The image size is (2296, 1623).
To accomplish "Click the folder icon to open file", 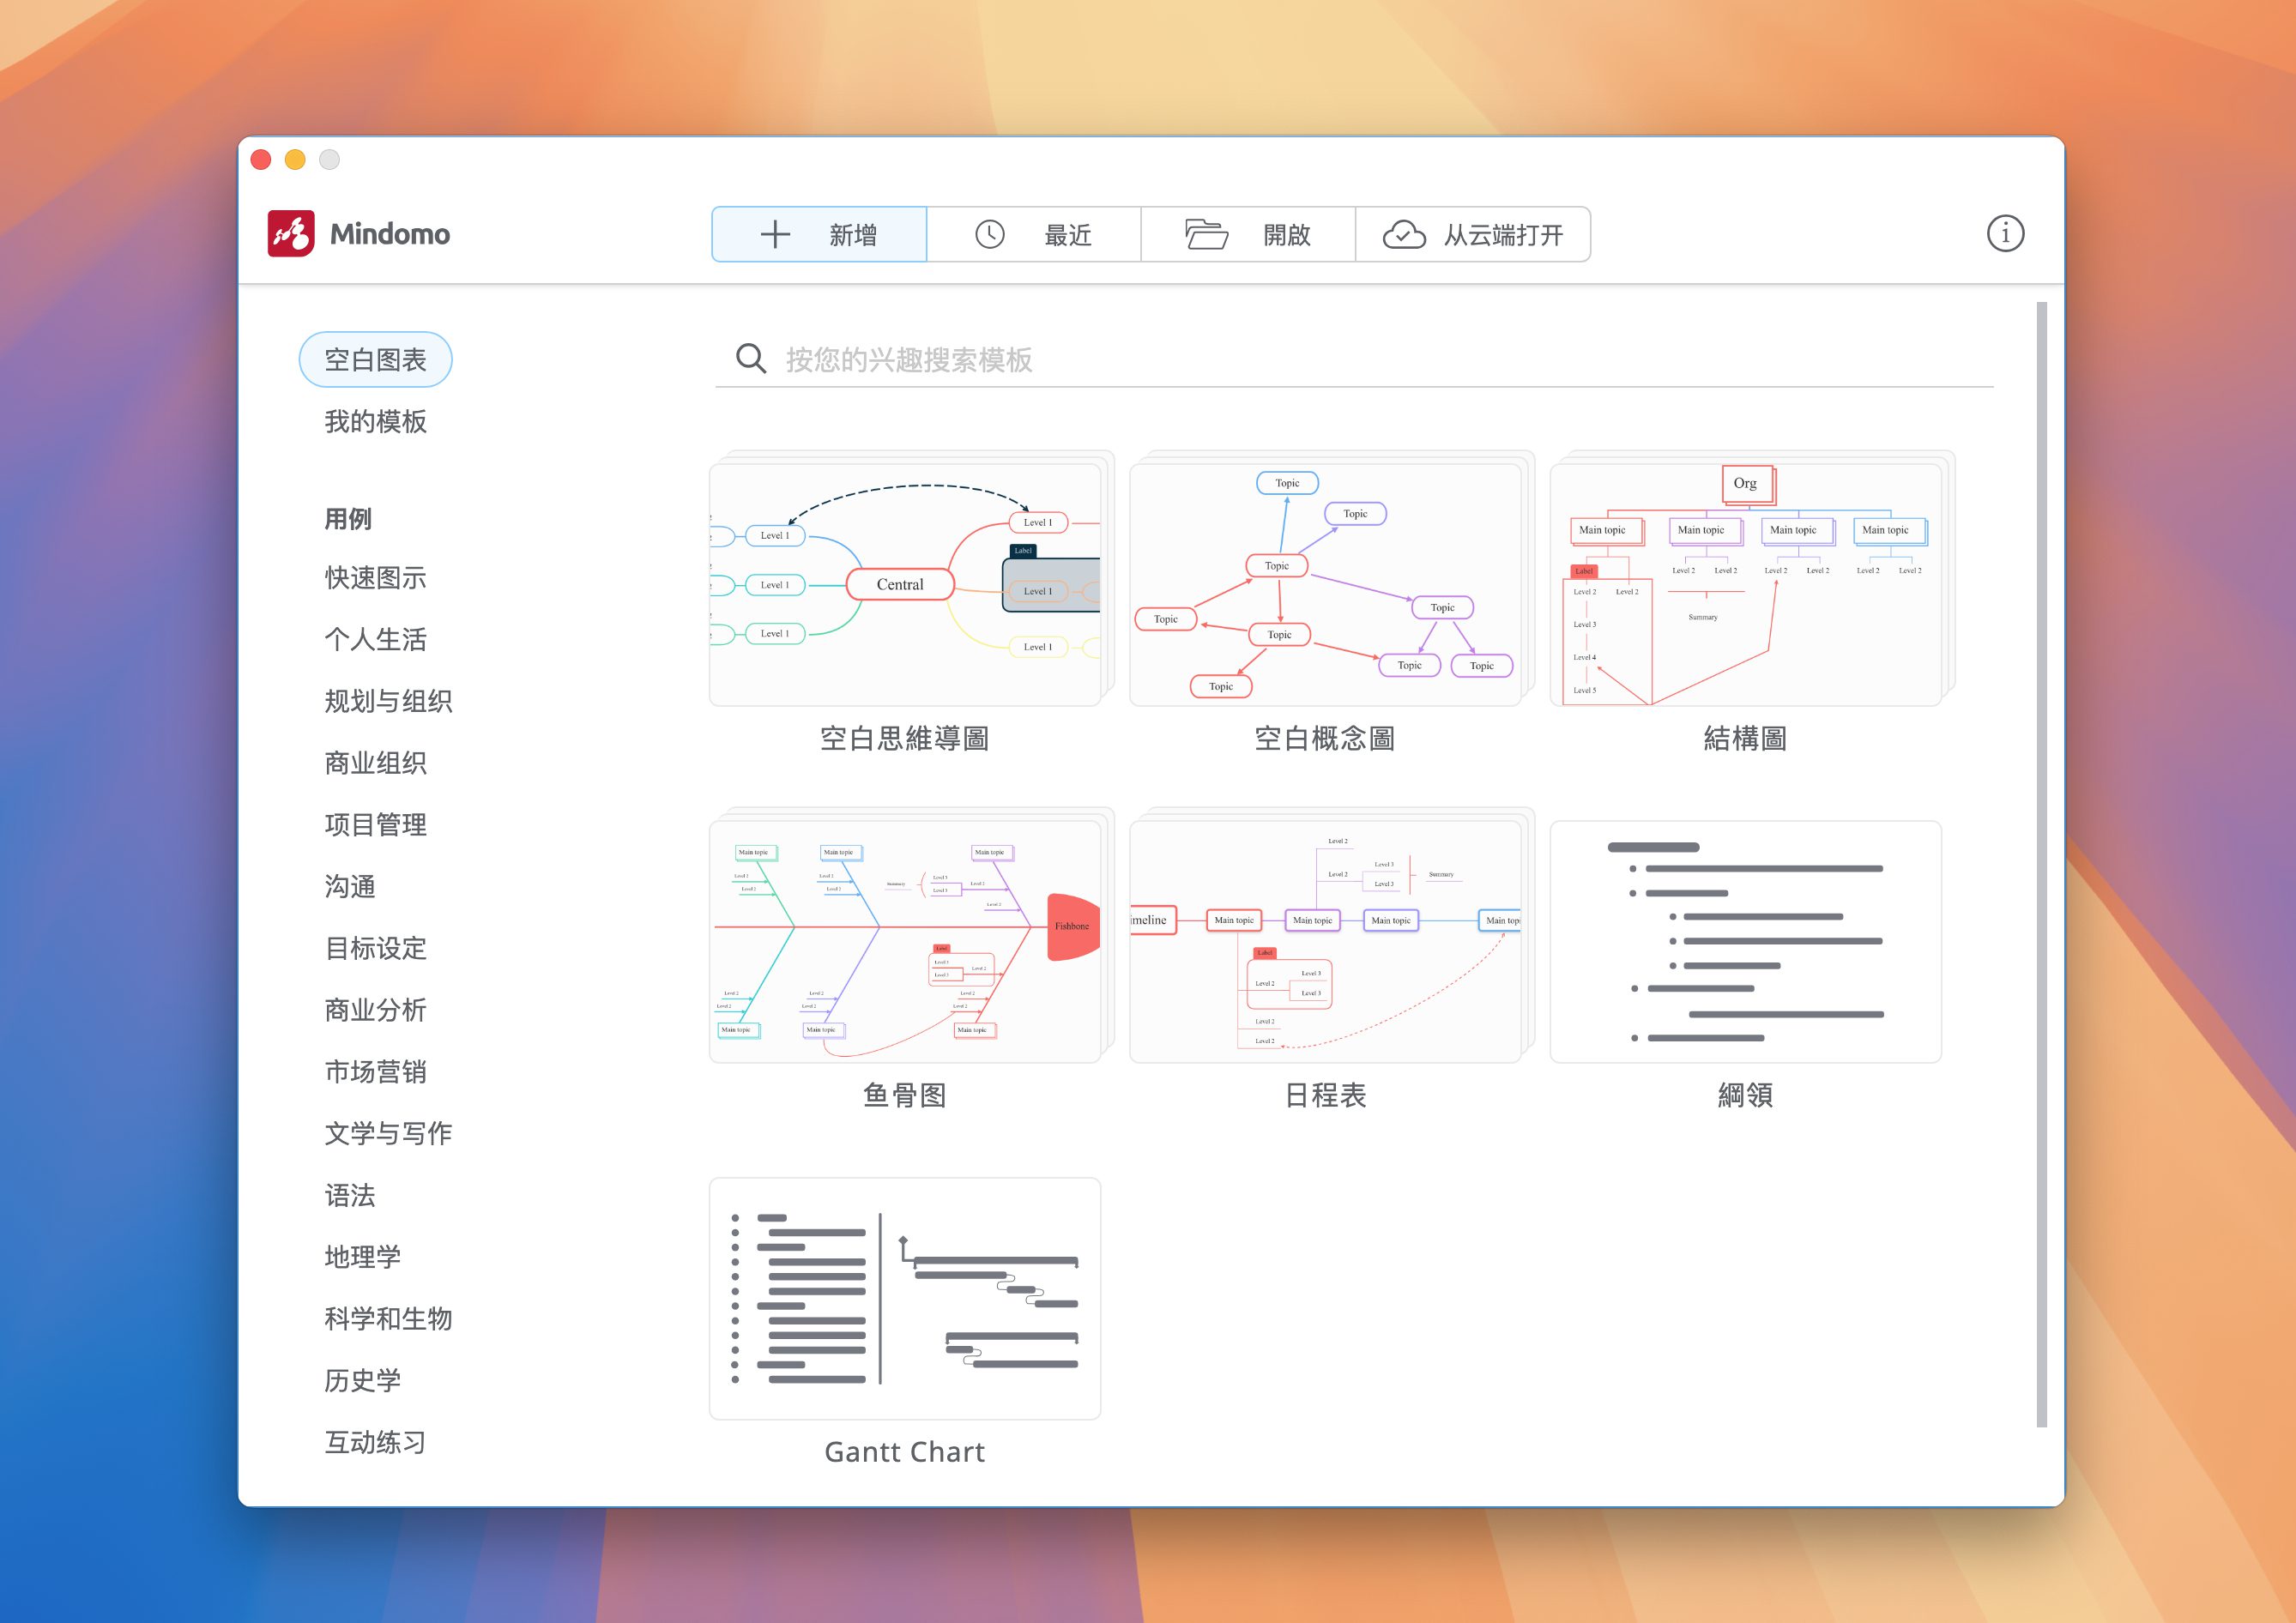I will (1206, 235).
